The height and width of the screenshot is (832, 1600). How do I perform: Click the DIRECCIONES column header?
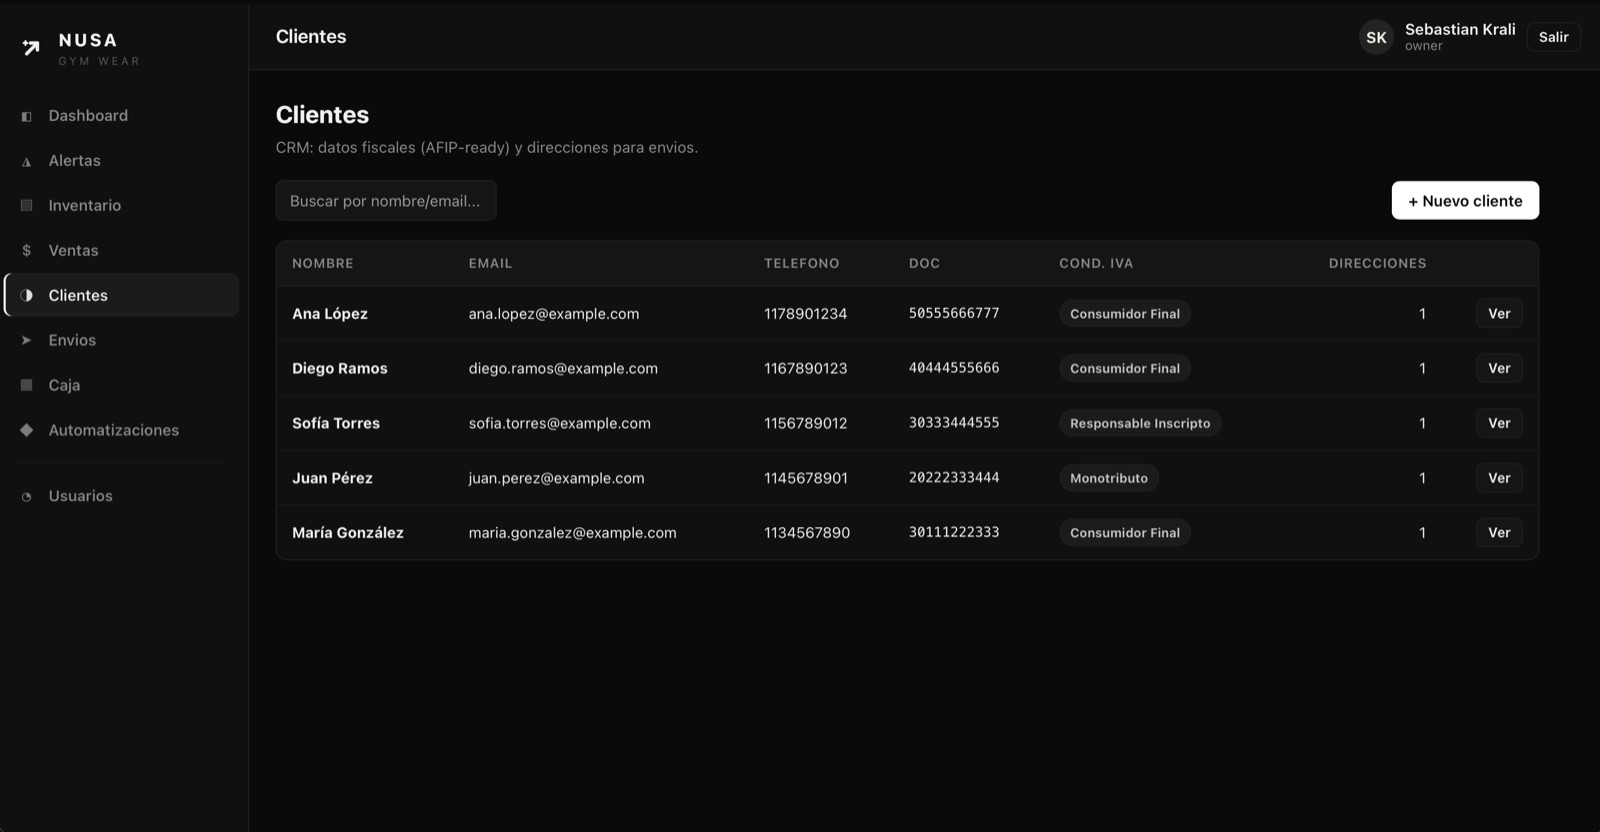tap(1377, 264)
